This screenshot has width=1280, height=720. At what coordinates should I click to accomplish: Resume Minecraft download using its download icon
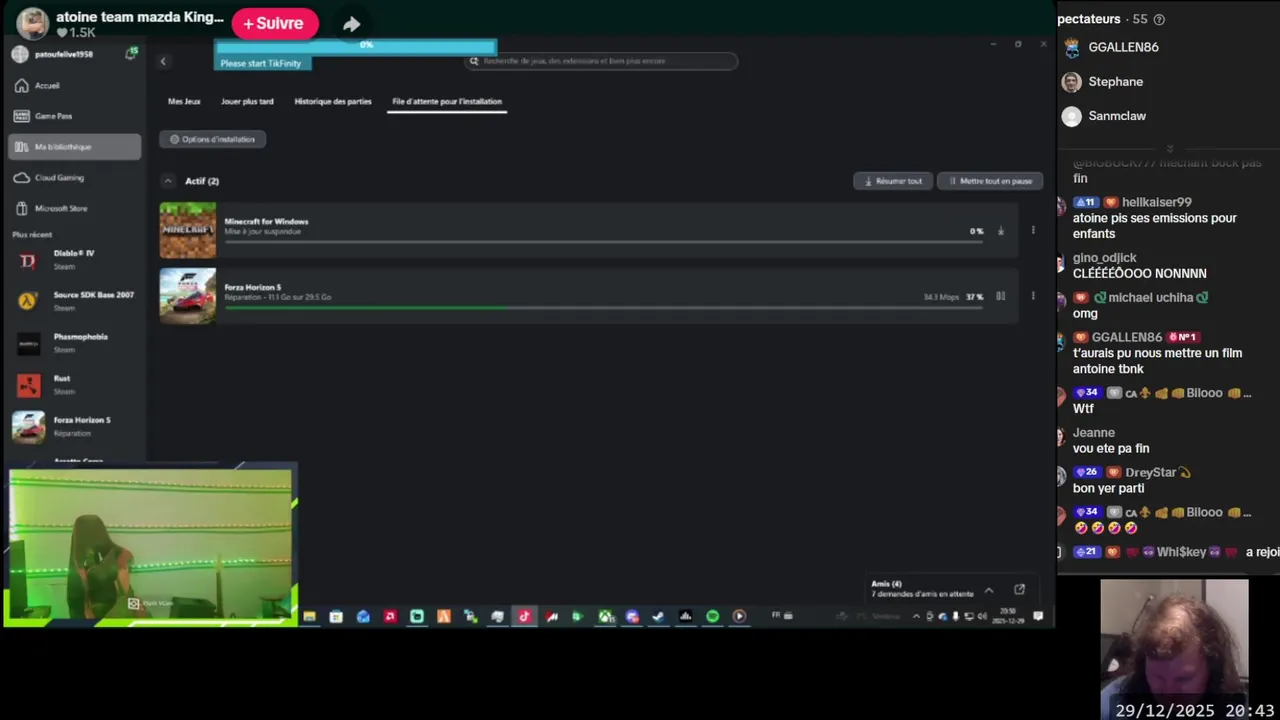click(1000, 231)
